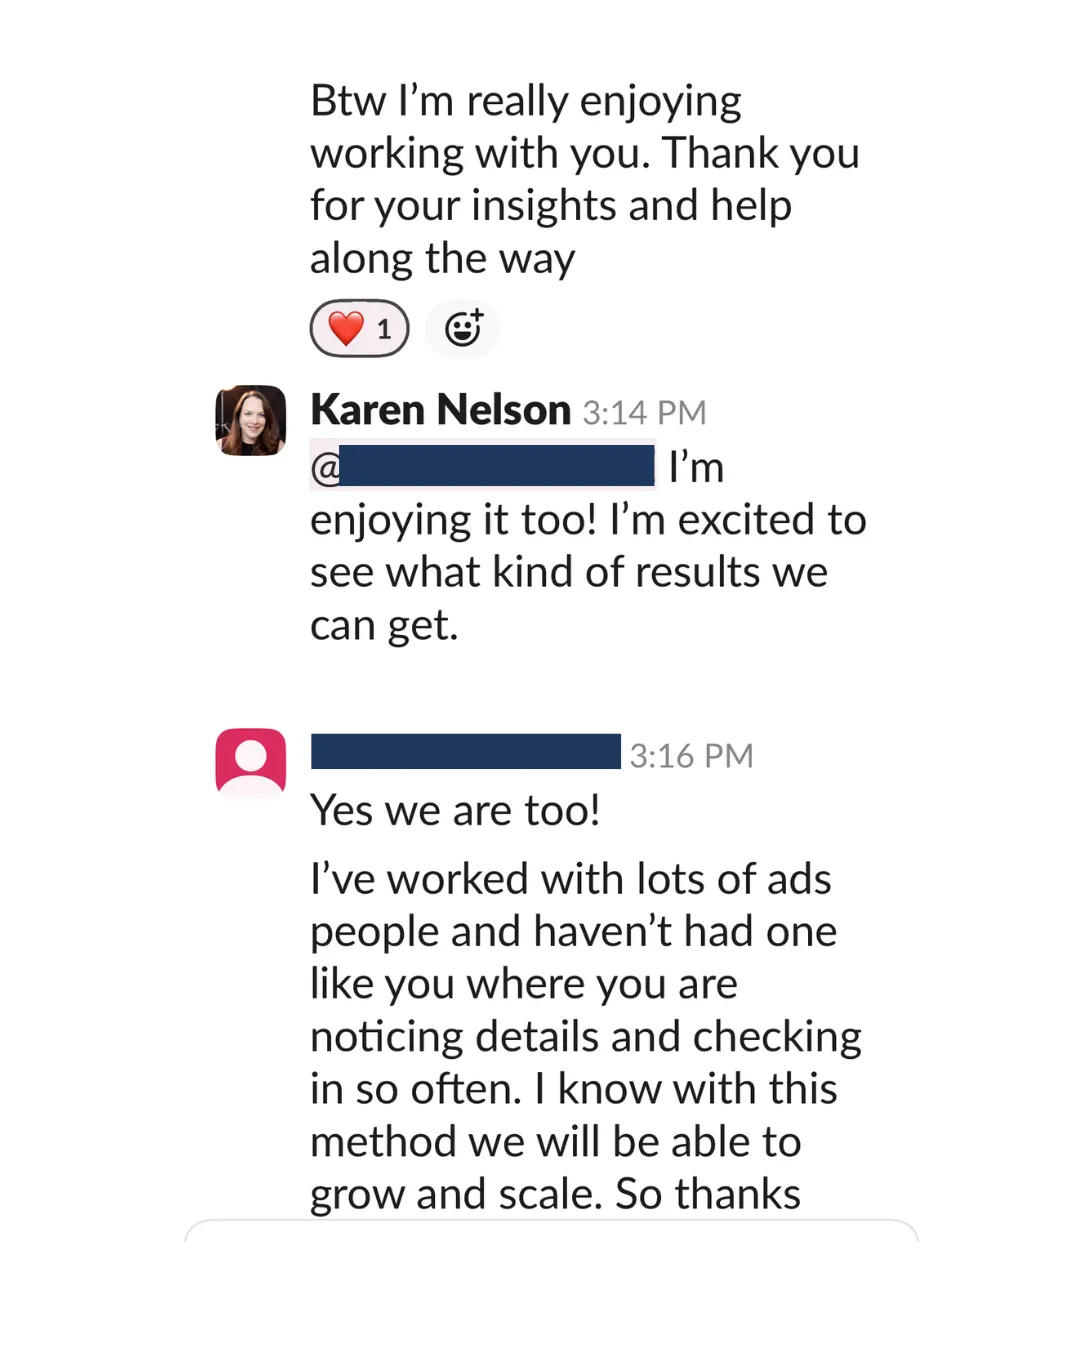Click the 3:16 PM timestamp link
This screenshot has height=1350, width=1080.
690,755
